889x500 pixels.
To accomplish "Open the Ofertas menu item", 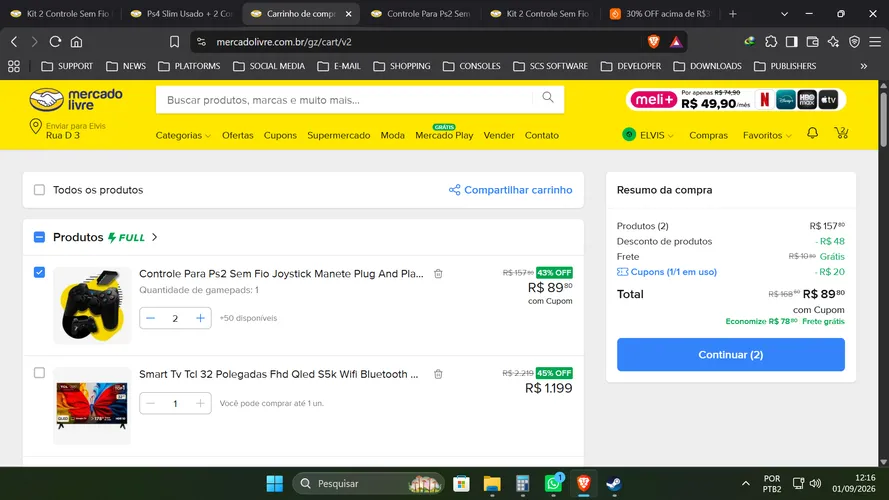I will click(238, 135).
